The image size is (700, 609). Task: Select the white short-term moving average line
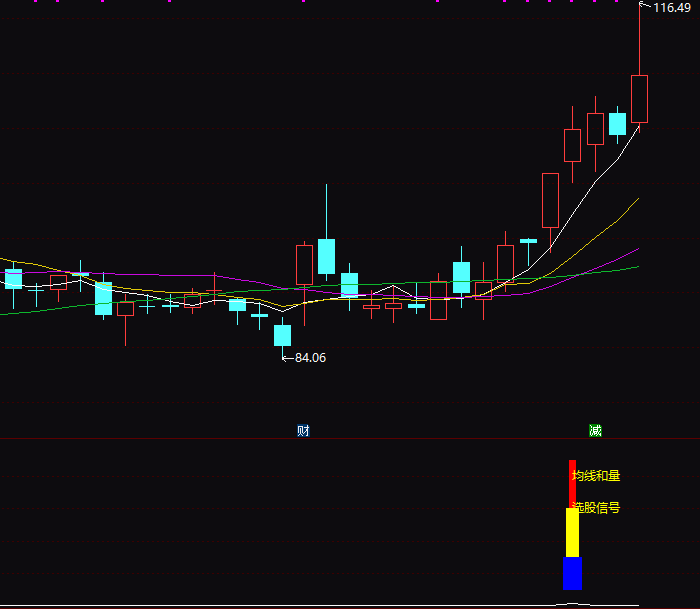(x=574, y=213)
